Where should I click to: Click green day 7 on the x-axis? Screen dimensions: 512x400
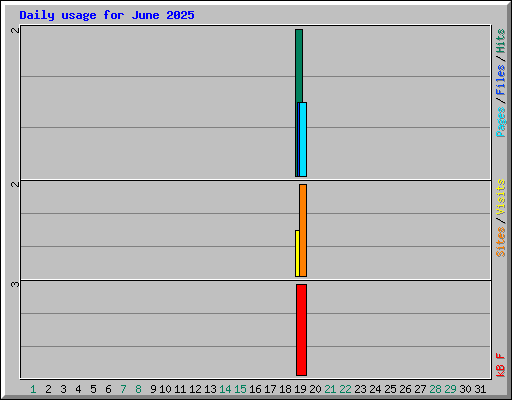pyautogui.click(x=123, y=389)
